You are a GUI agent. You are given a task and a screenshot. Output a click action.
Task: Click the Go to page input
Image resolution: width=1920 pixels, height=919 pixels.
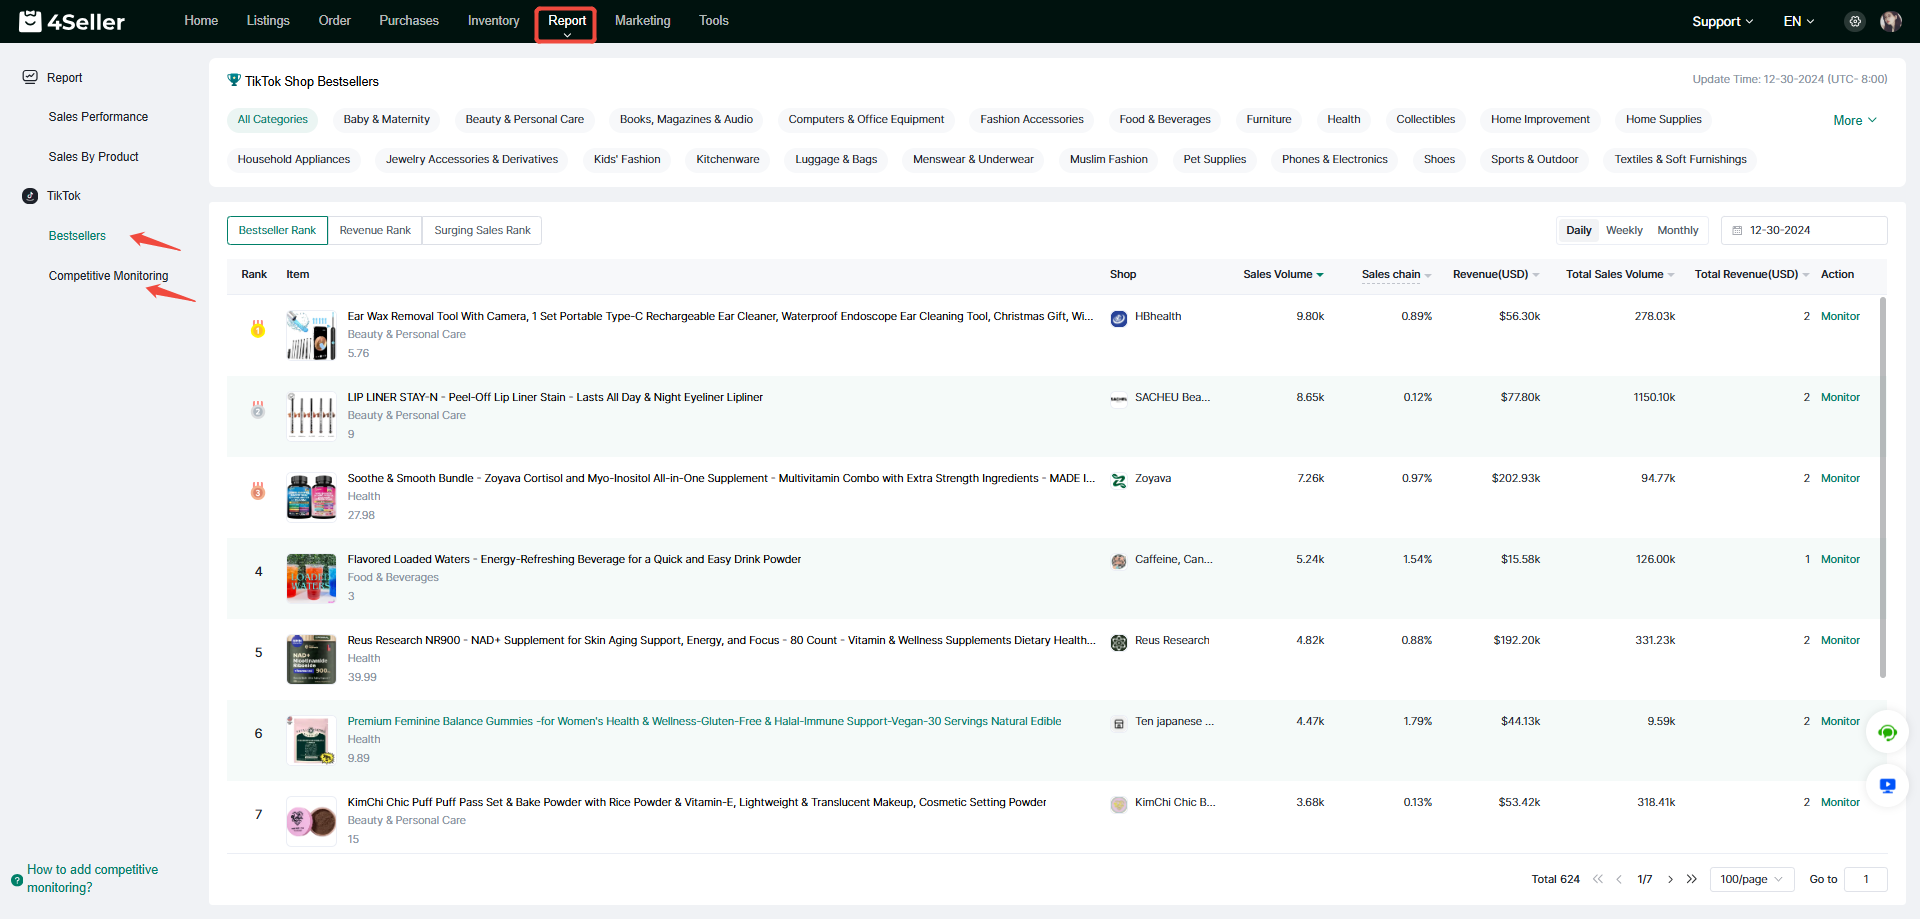coord(1865,879)
